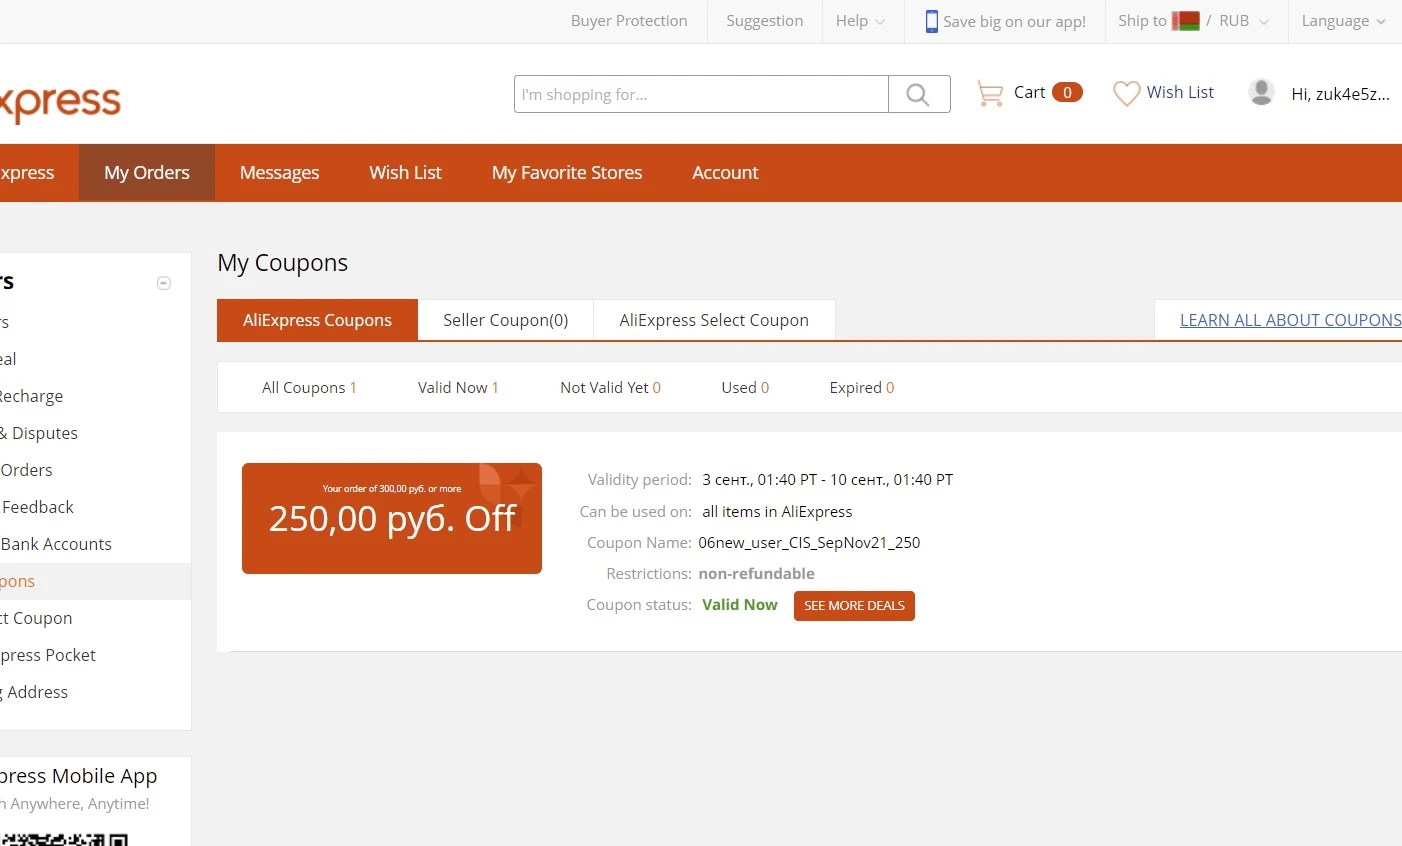1402x846 pixels.
Task: Open LEARN ALL ABOUT COUPONS link
Action: (x=1291, y=320)
